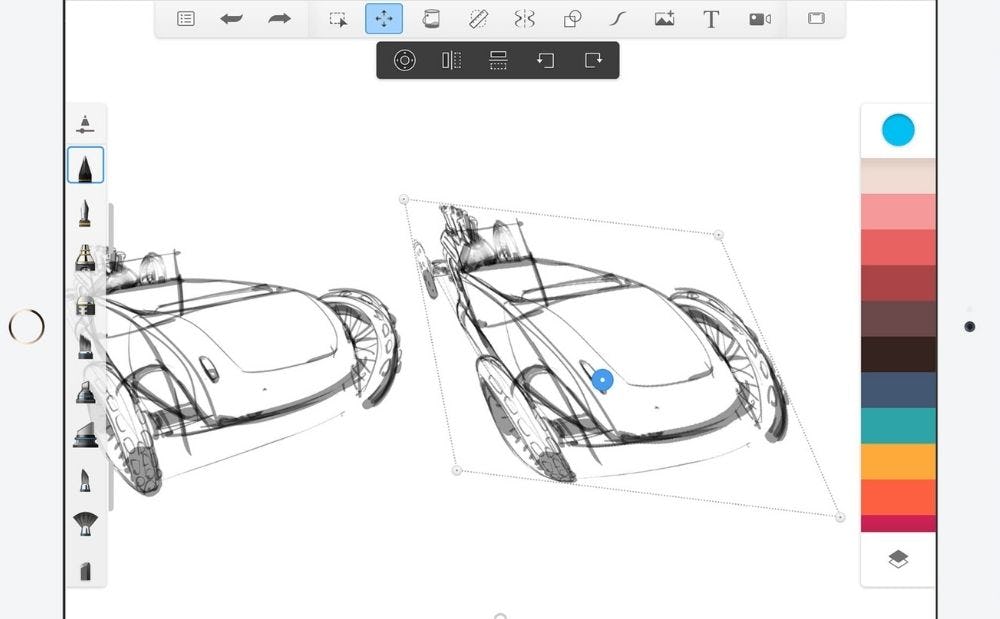Choose the Selection tool

point(338,19)
